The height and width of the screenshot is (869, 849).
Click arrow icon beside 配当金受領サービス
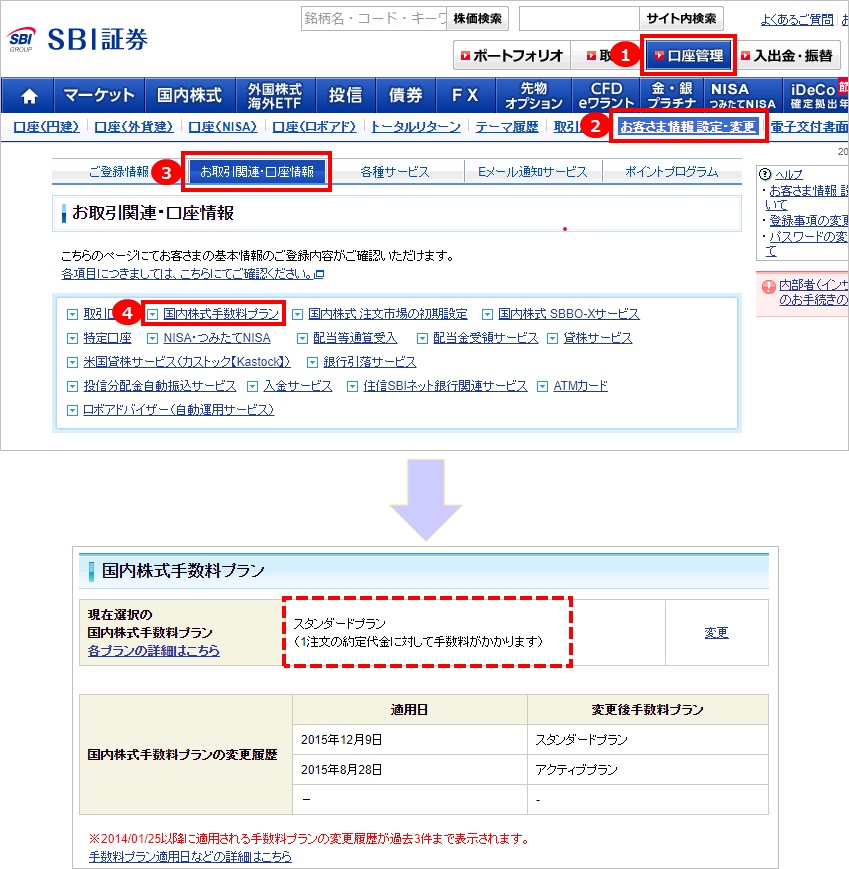pos(422,339)
